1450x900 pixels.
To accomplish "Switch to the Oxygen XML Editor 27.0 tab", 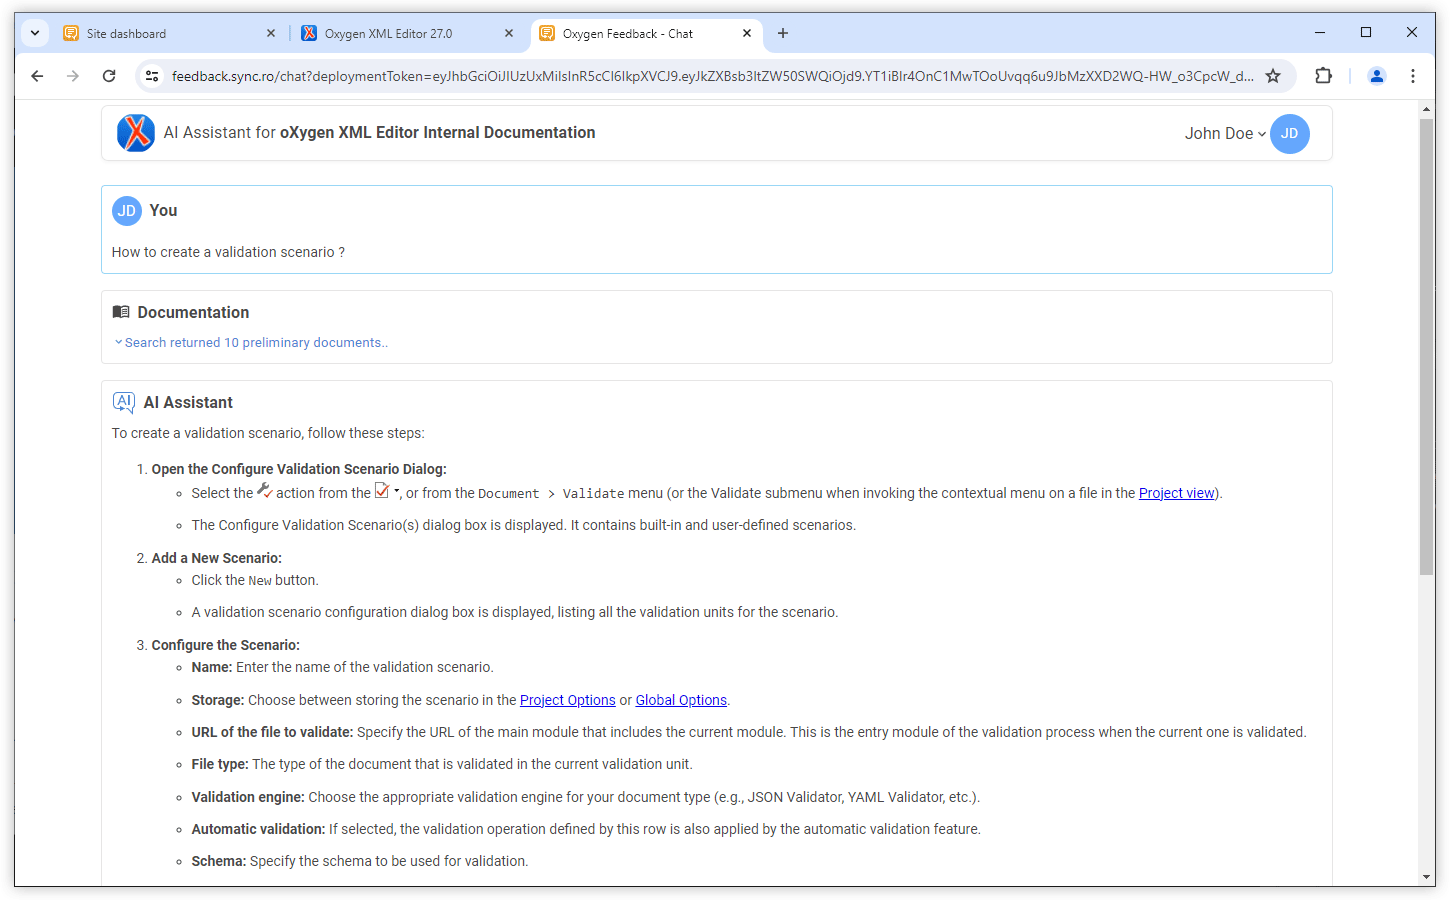I will click(x=408, y=33).
